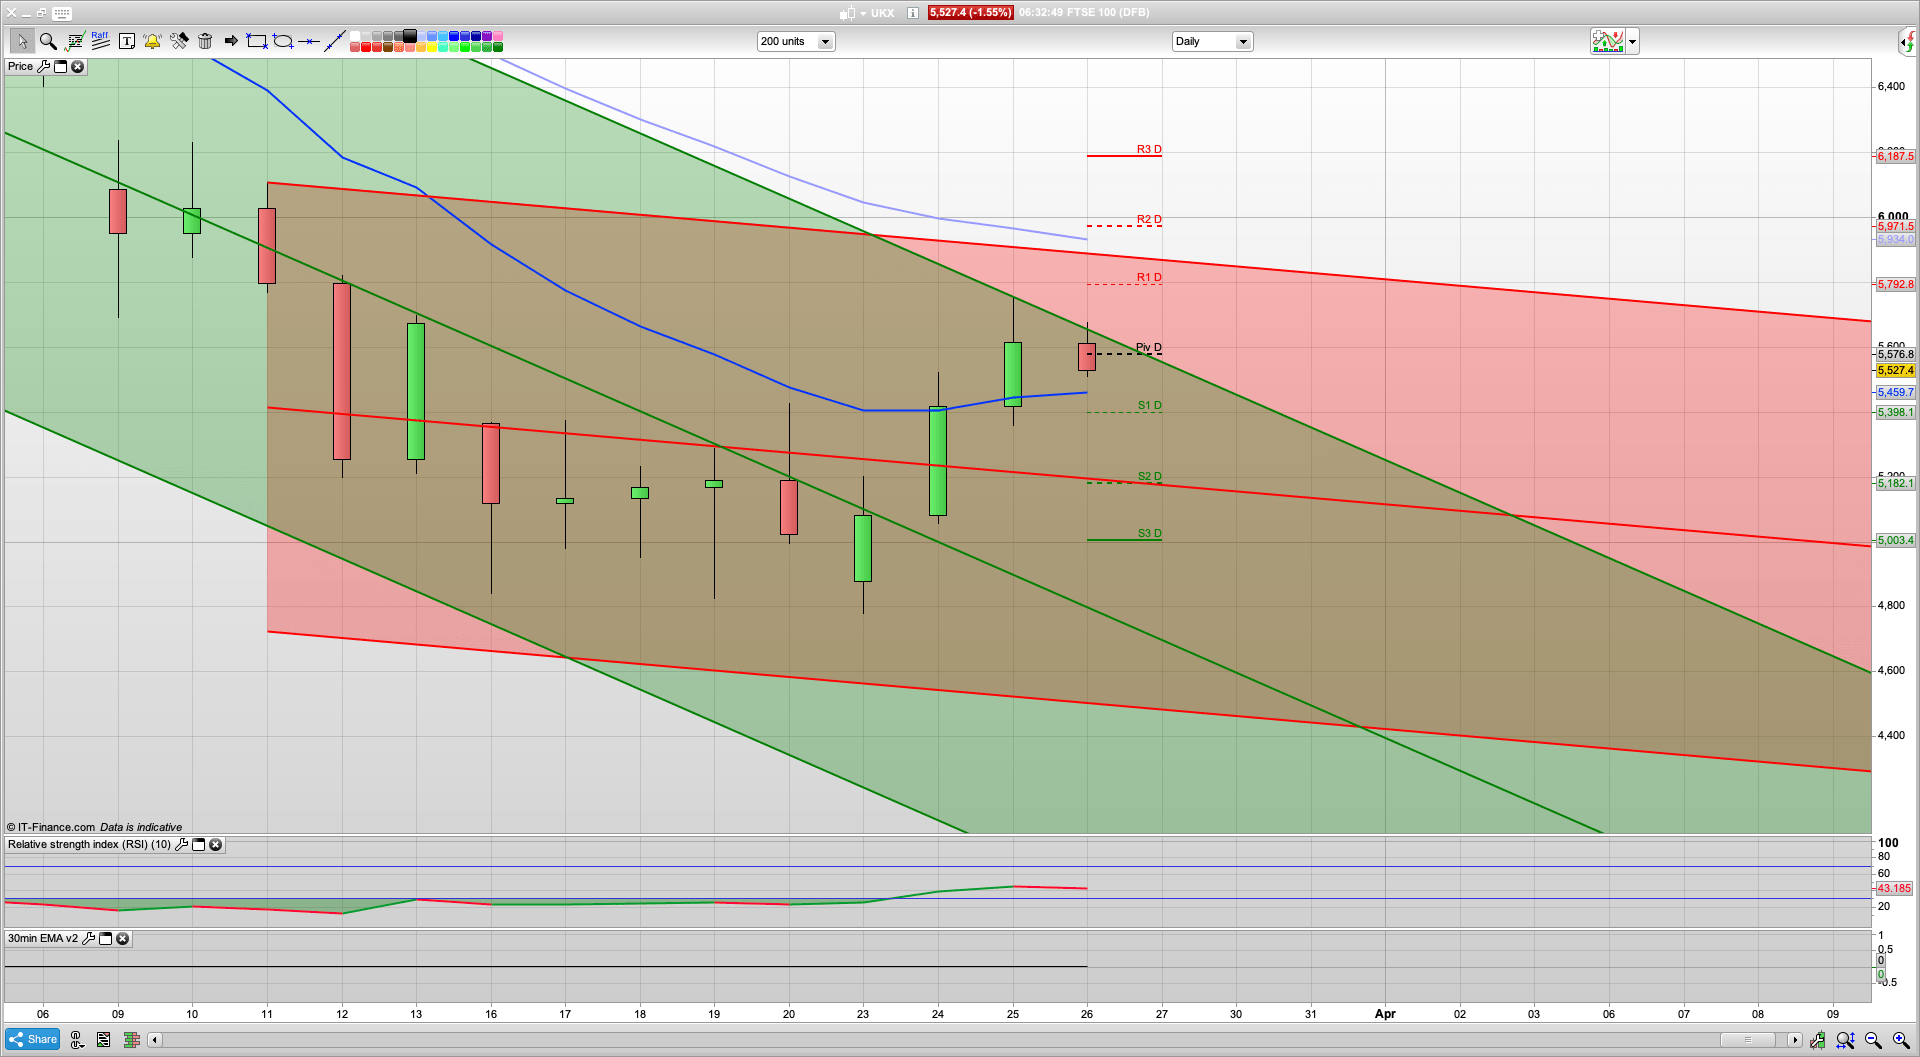Viewport: 1920px width, 1057px height.
Task: Close the 30min EMA v2 indicator panel
Action: point(122,939)
